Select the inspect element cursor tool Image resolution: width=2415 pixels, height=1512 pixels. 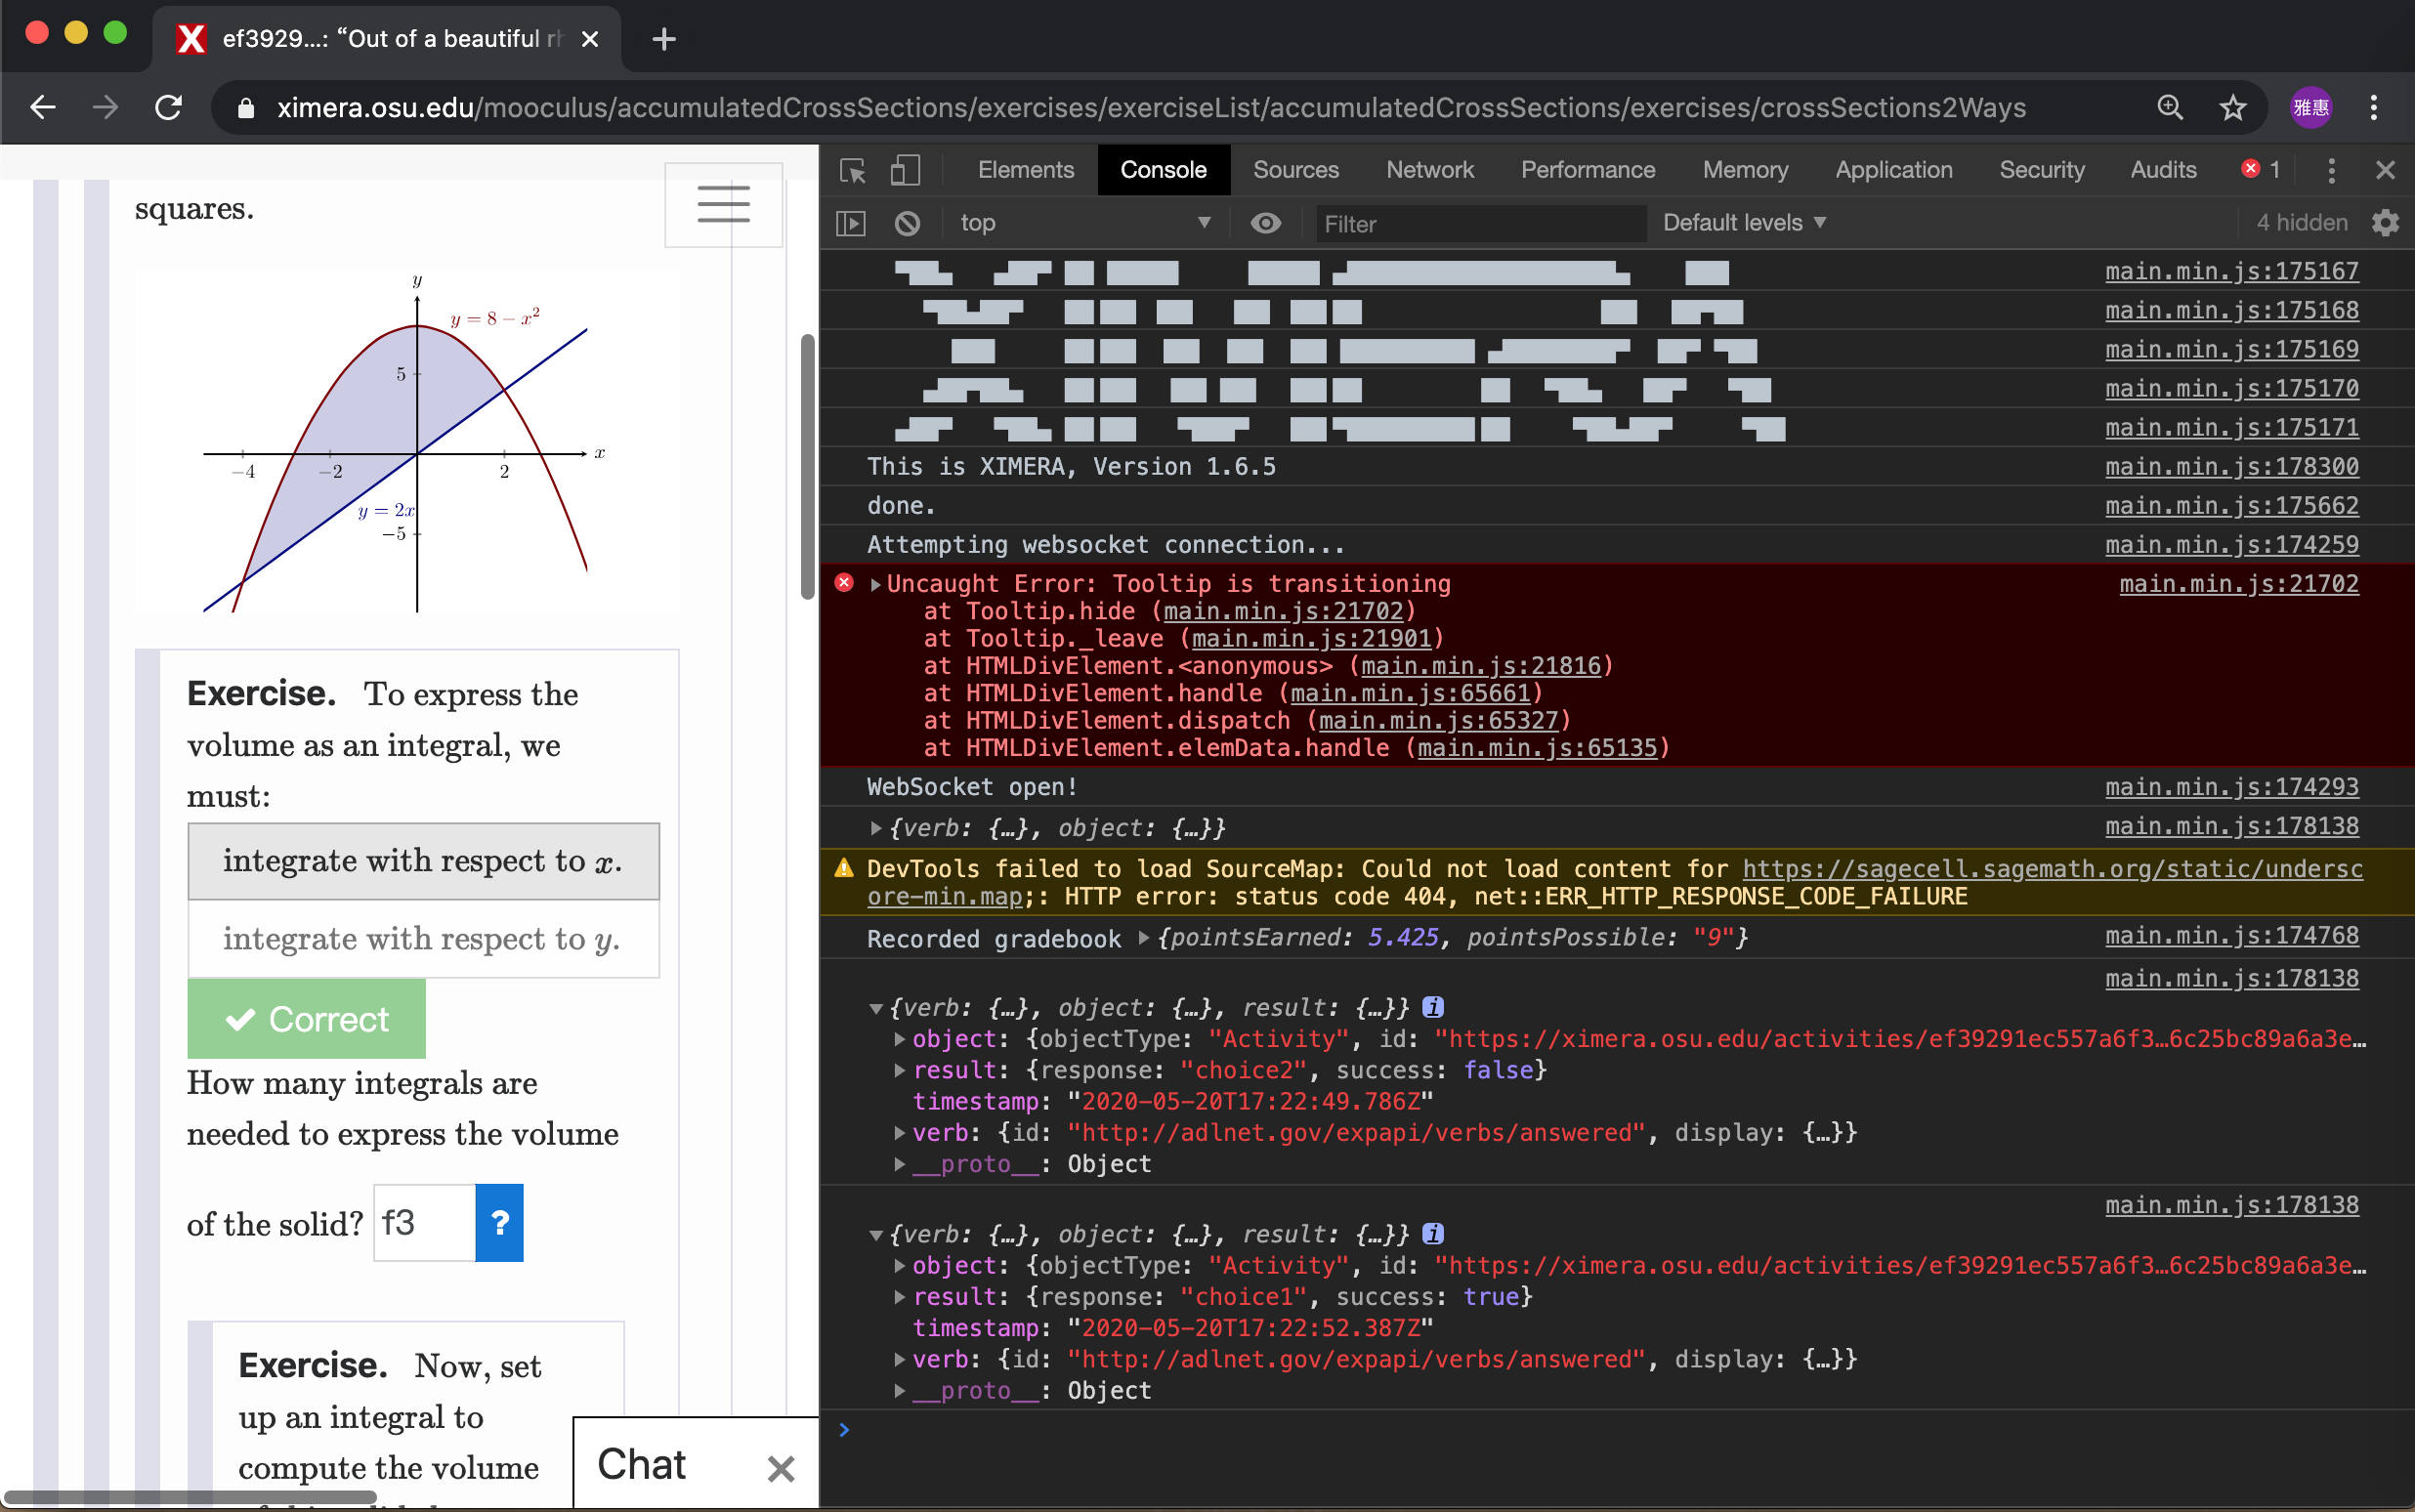851,170
